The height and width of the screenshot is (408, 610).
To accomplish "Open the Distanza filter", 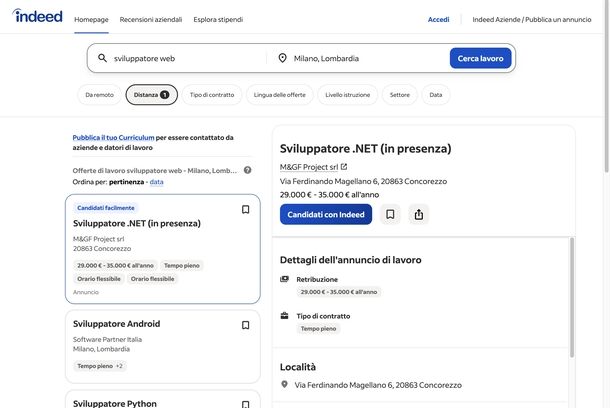I will point(152,95).
